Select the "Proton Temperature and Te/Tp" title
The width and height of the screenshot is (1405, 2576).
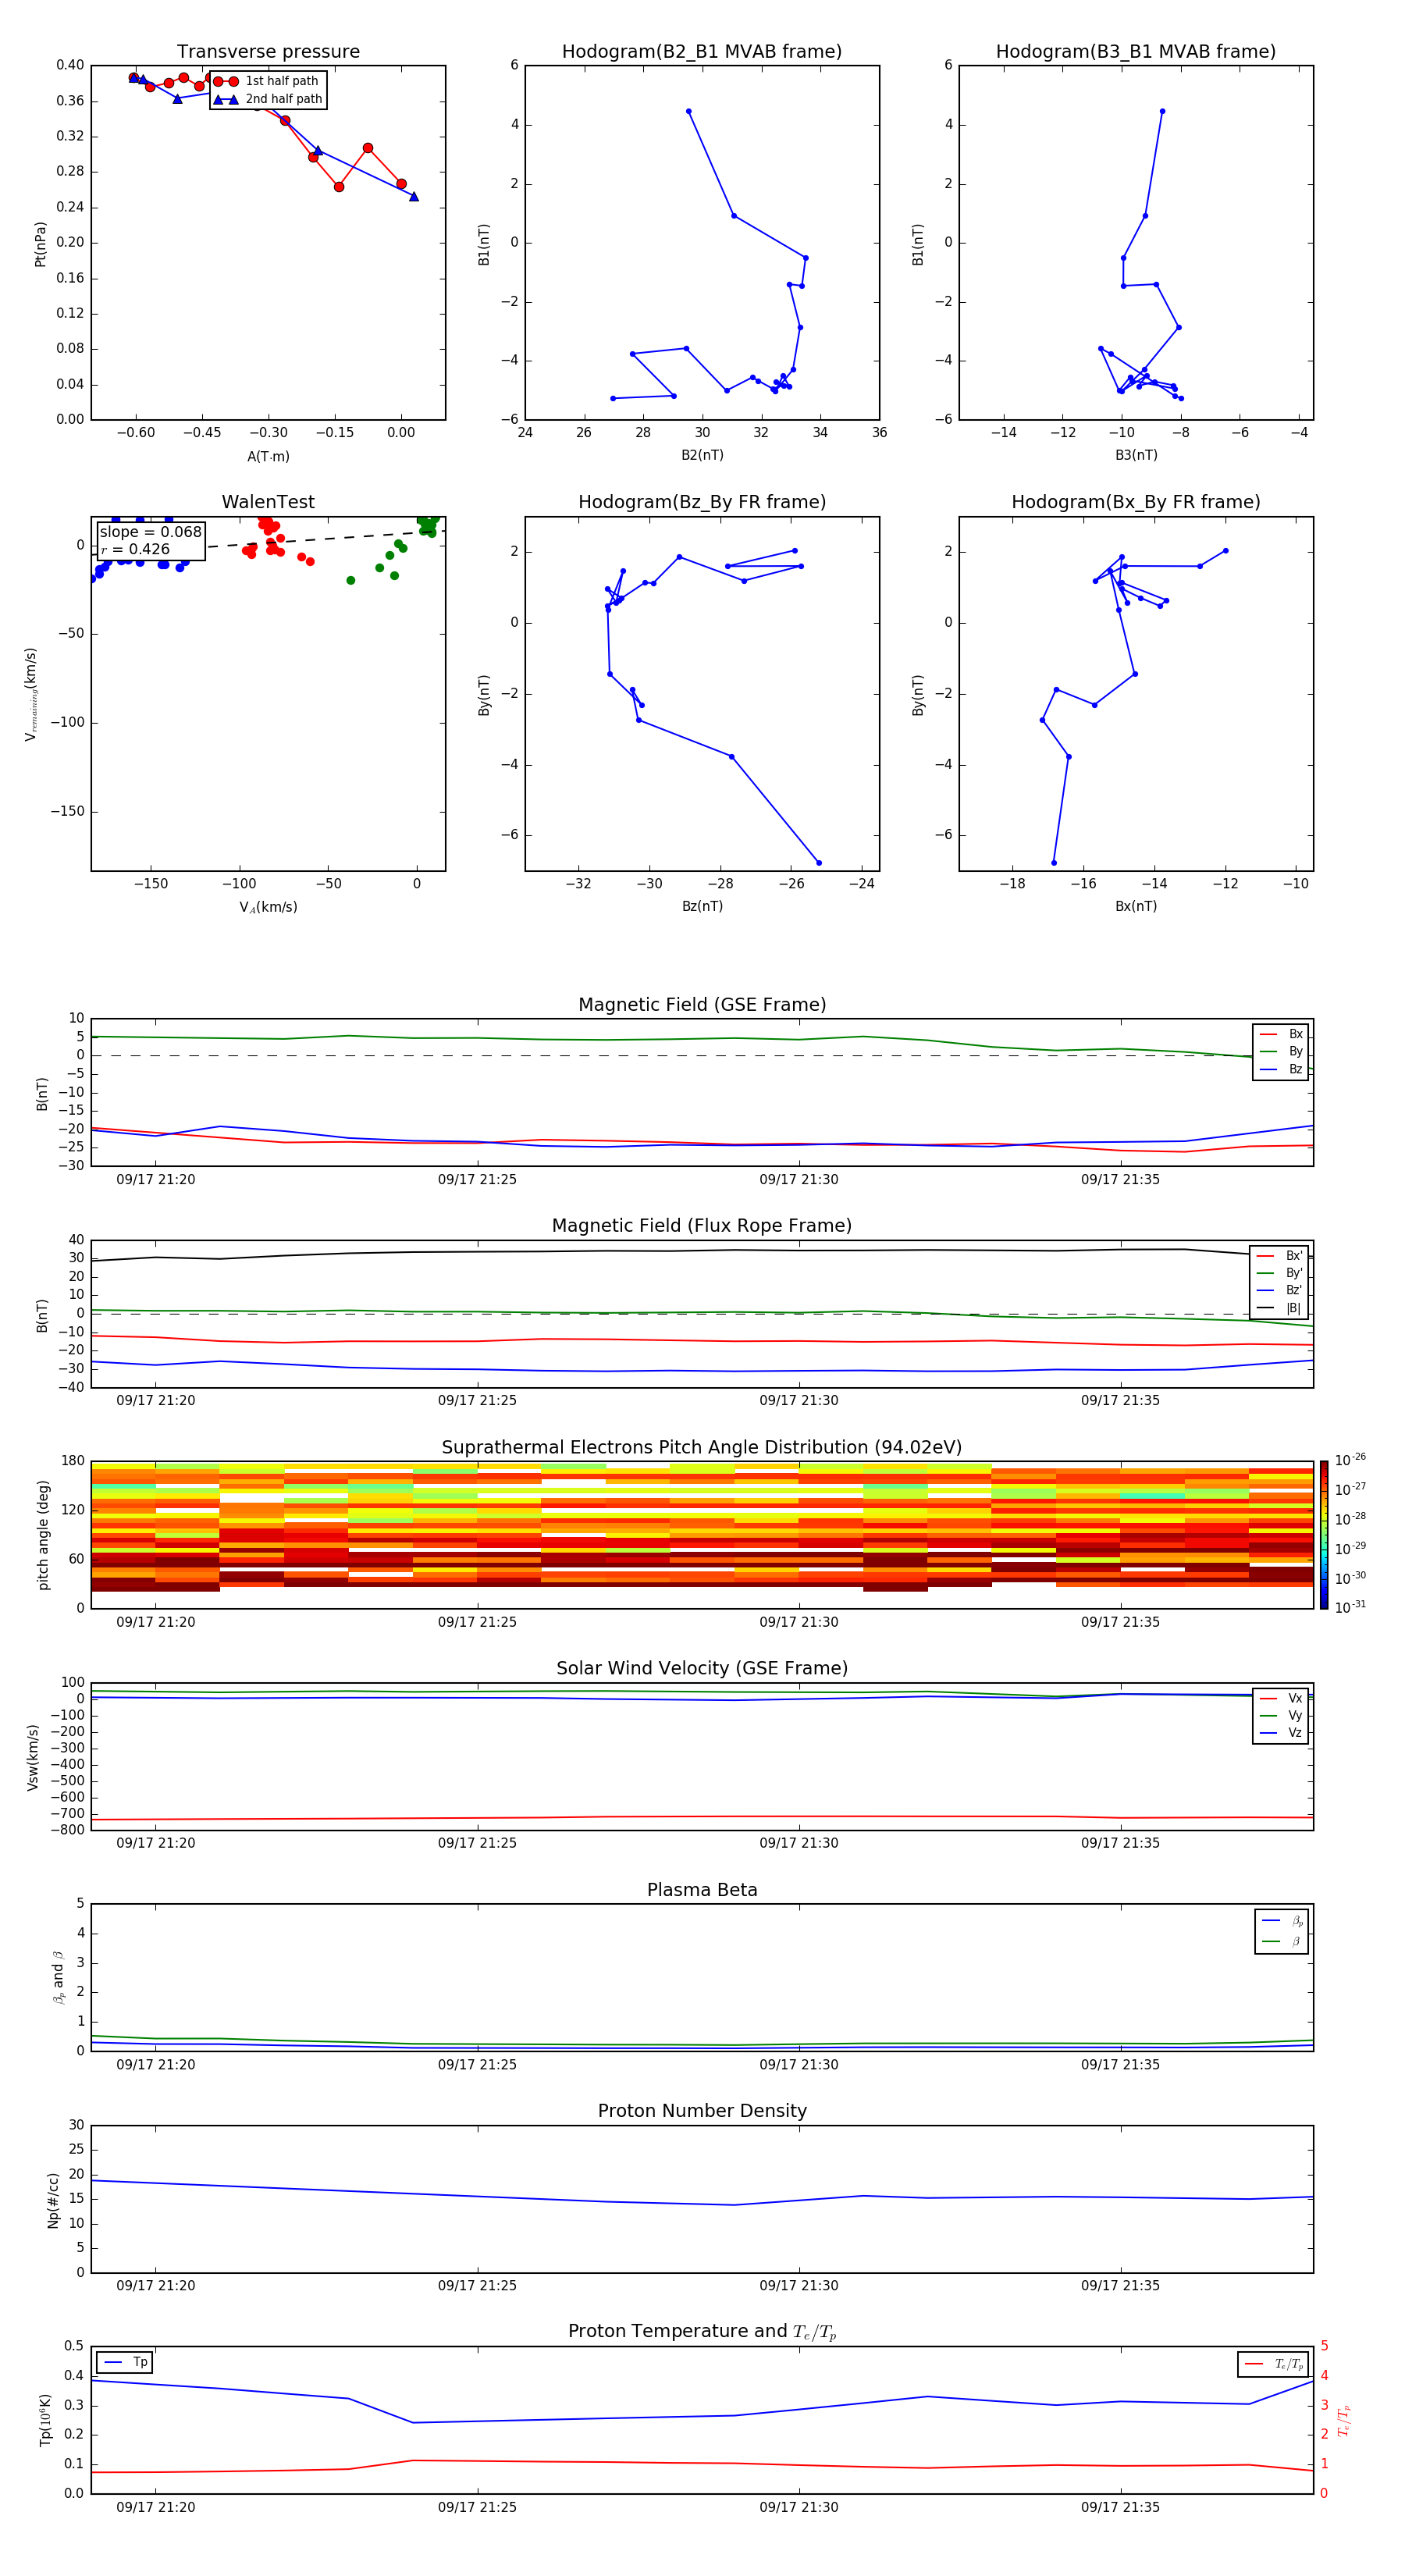[702, 2331]
